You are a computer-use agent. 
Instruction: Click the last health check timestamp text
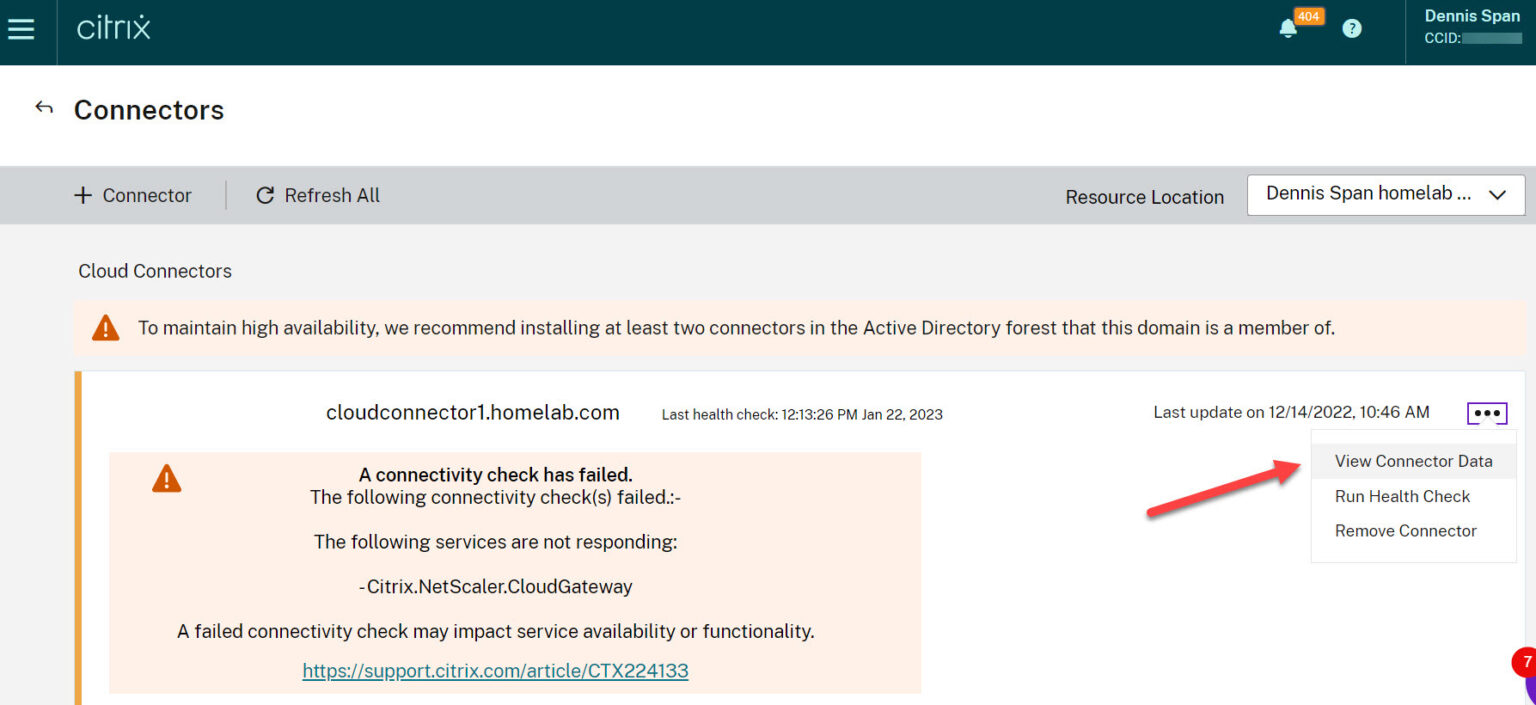click(801, 413)
